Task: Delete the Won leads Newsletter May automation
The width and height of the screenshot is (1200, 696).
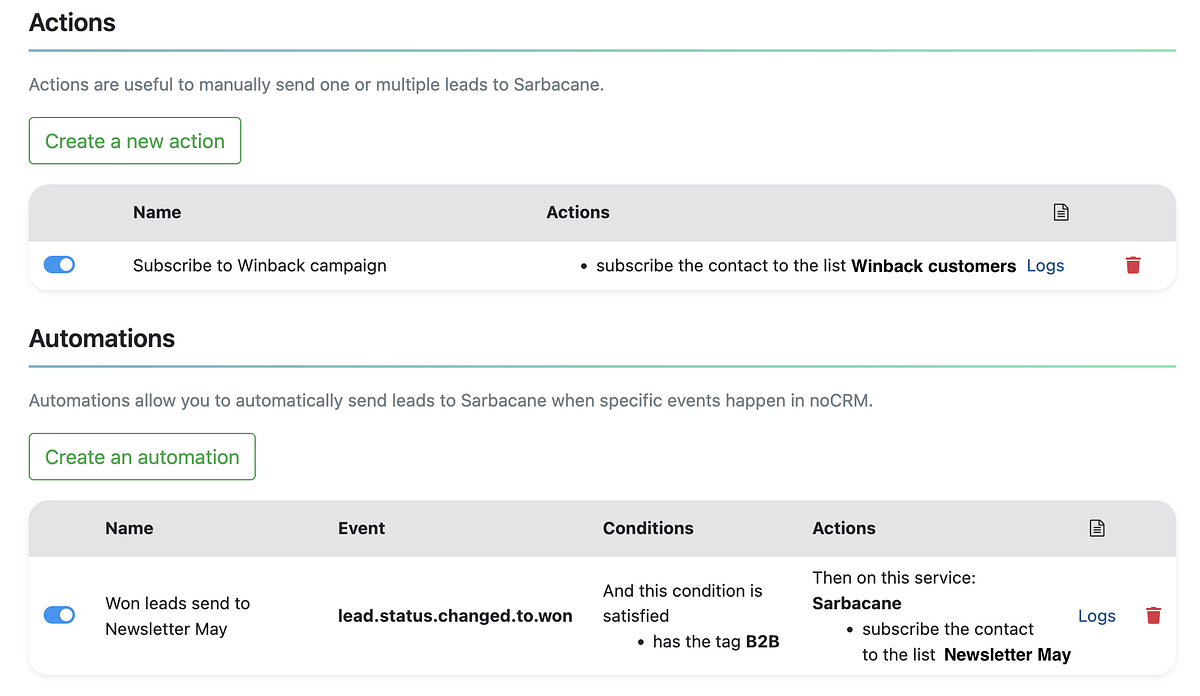Action: [1153, 616]
